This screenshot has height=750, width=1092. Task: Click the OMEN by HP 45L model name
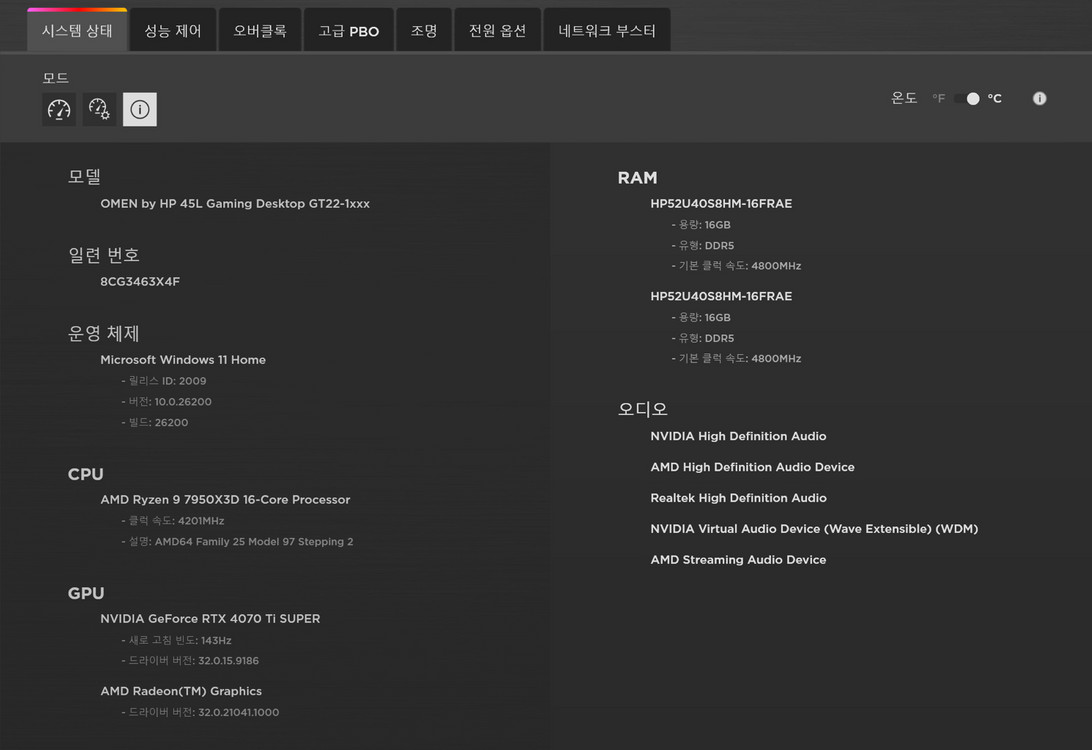click(235, 203)
